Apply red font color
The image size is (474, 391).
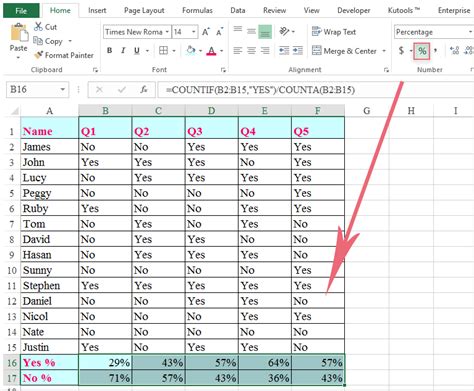[211, 51]
